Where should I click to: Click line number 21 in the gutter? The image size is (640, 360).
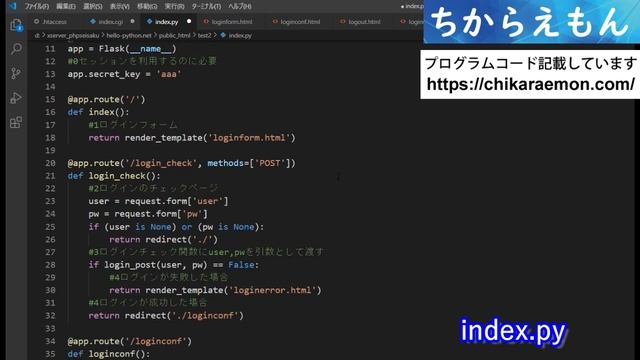coord(50,176)
